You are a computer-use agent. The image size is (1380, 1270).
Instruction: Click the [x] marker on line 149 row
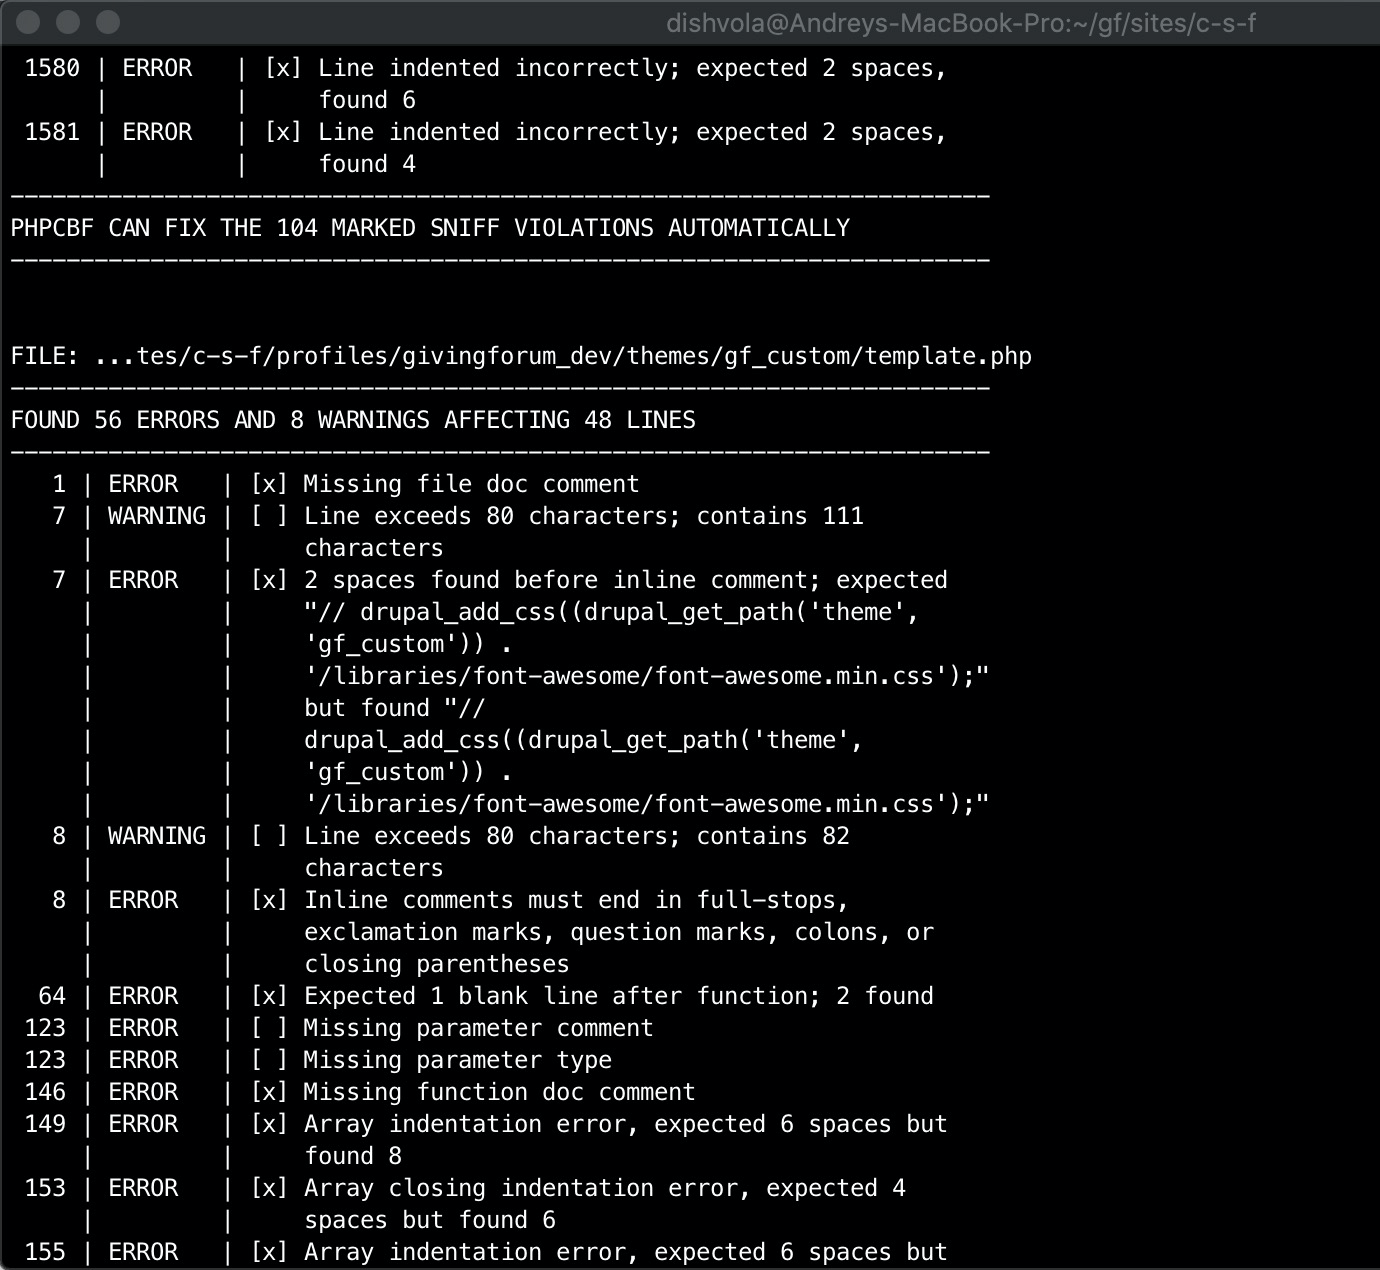click(x=269, y=1124)
